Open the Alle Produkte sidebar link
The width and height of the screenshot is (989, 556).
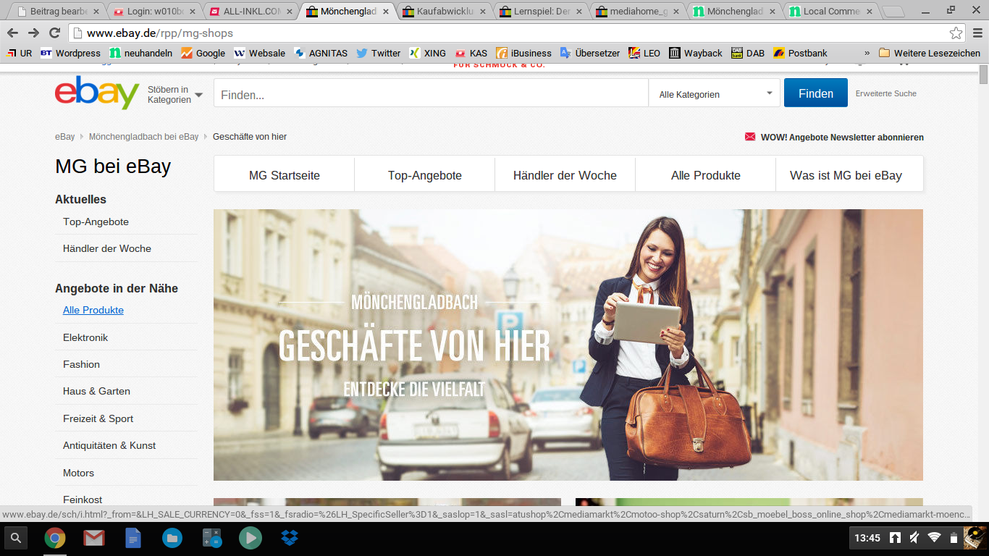pos(93,310)
